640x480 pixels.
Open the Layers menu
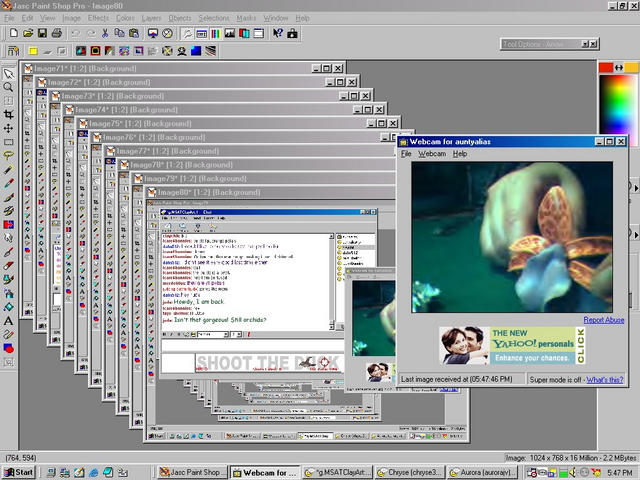tap(151, 18)
